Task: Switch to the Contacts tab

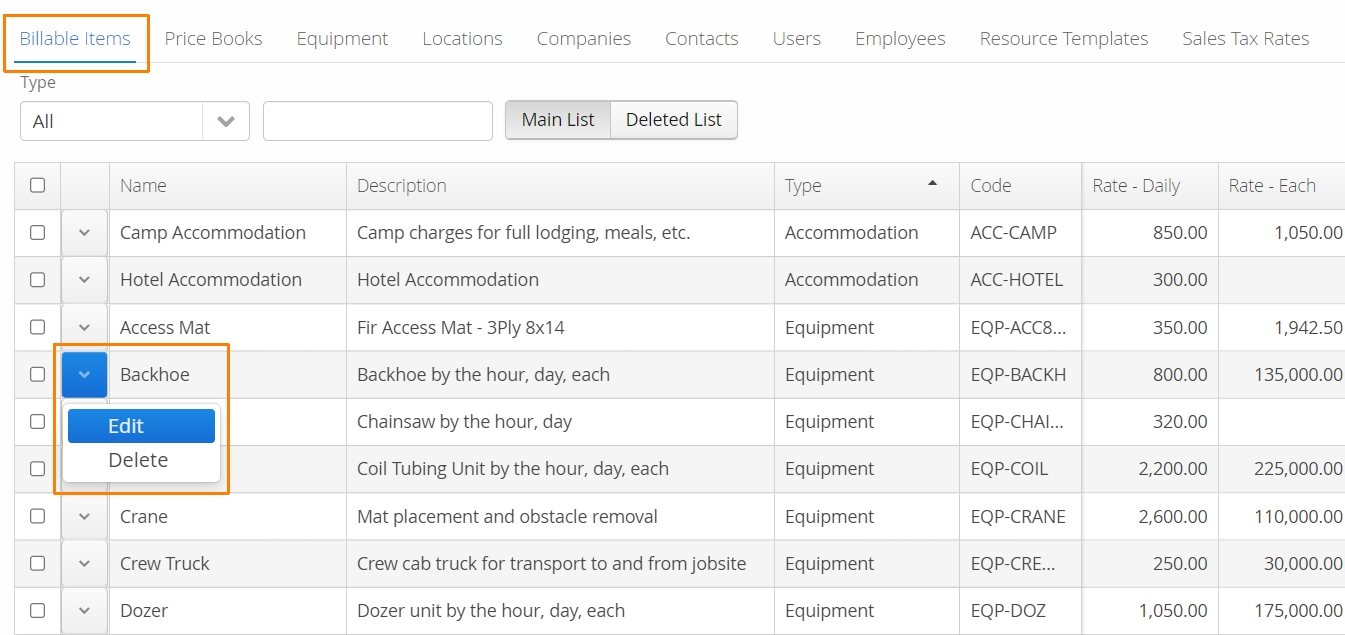Action: (702, 39)
